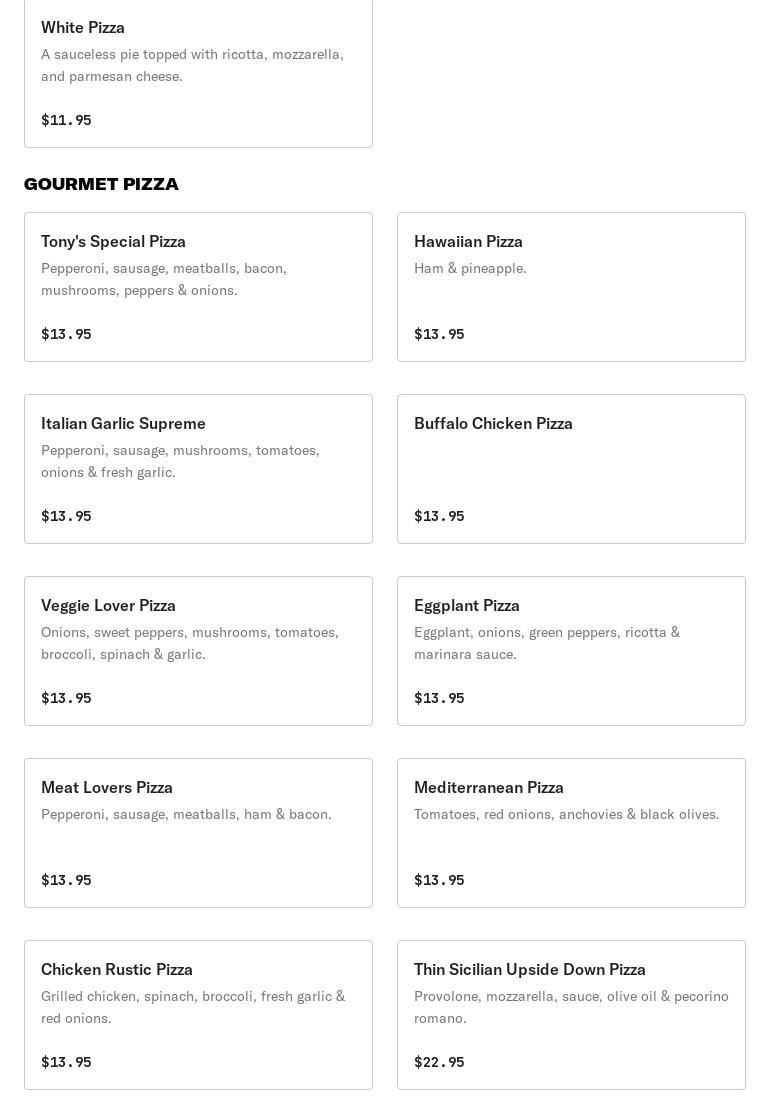Click the Eggplant Pizza title text
This screenshot has width=770, height=1096.
467,605
